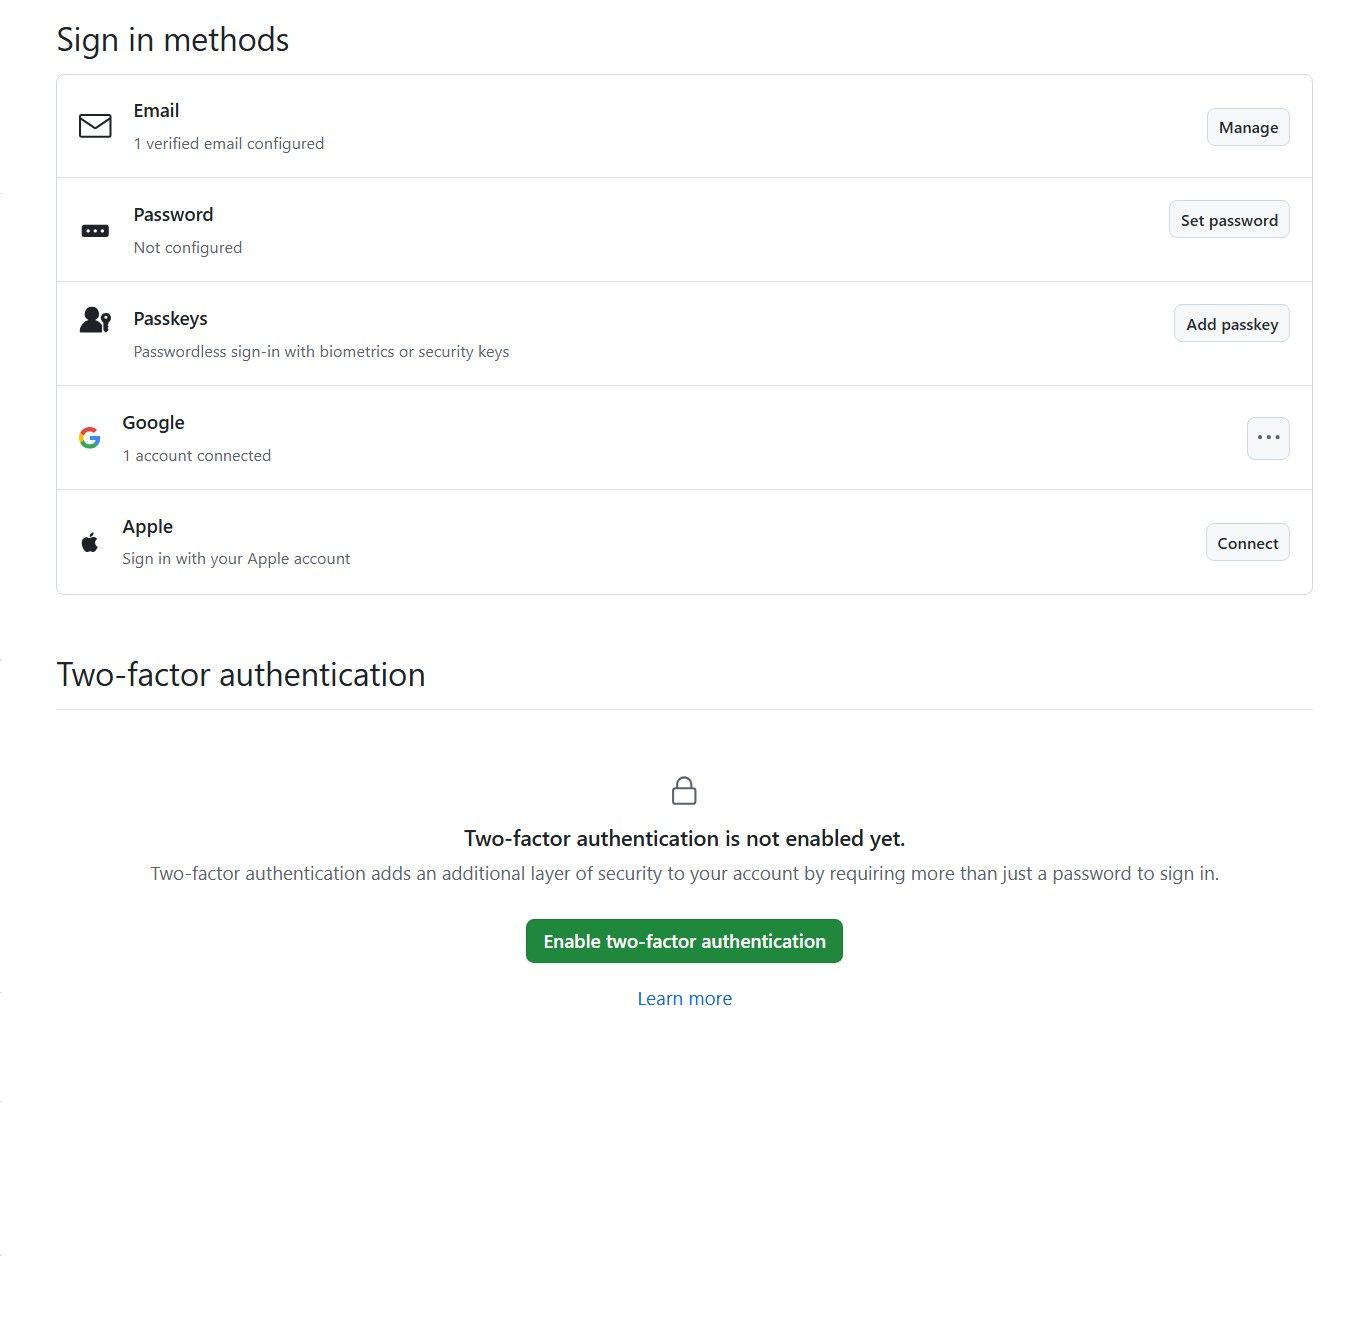
Task: Open the Learn more link
Action: [684, 999]
